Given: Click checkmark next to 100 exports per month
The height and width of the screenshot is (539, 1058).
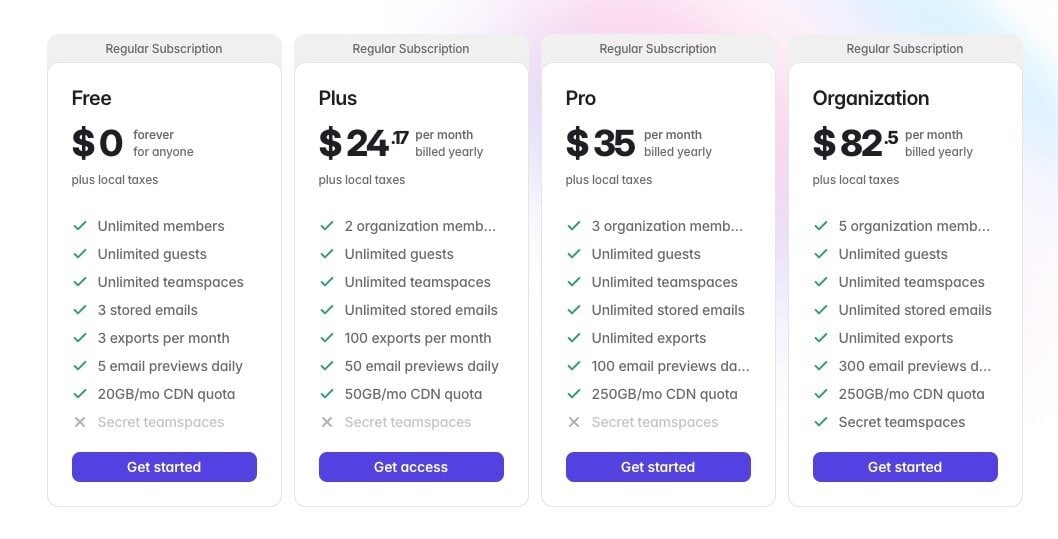Looking at the screenshot, I should point(327,338).
